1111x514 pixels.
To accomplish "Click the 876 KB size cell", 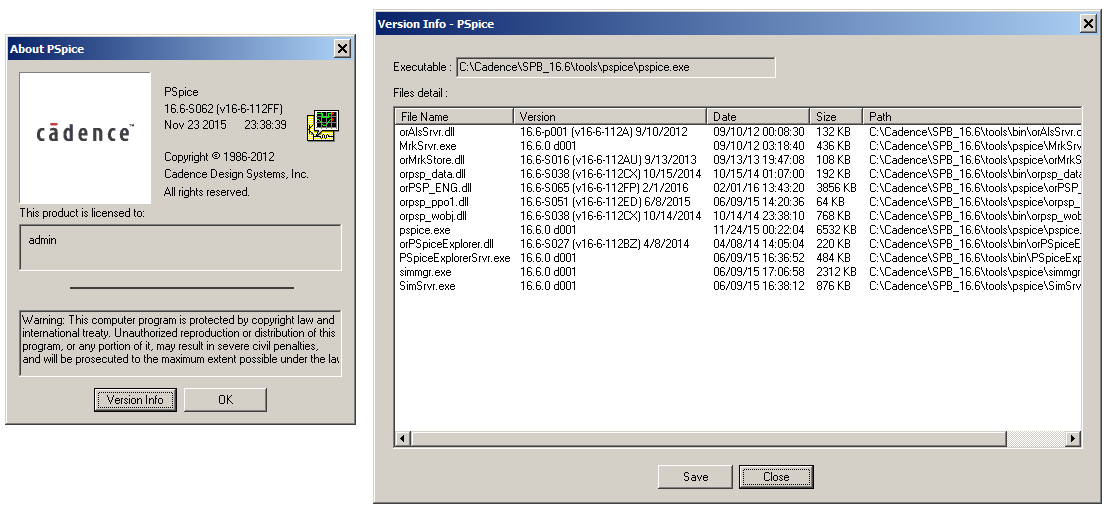I will [833, 286].
